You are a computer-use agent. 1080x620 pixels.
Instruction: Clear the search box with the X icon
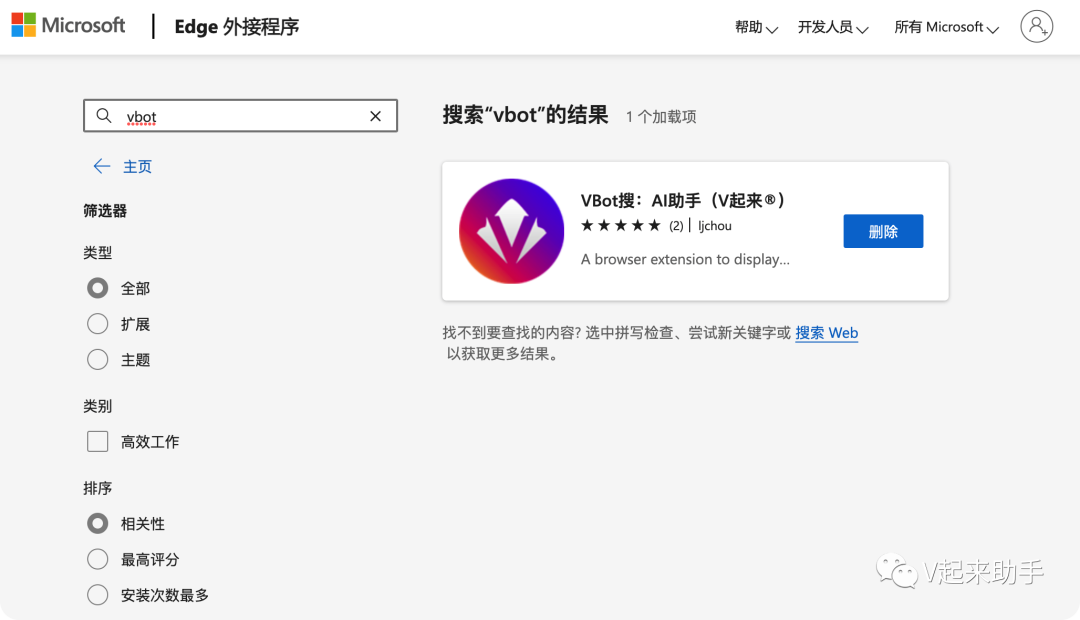click(x=375, y=115)
